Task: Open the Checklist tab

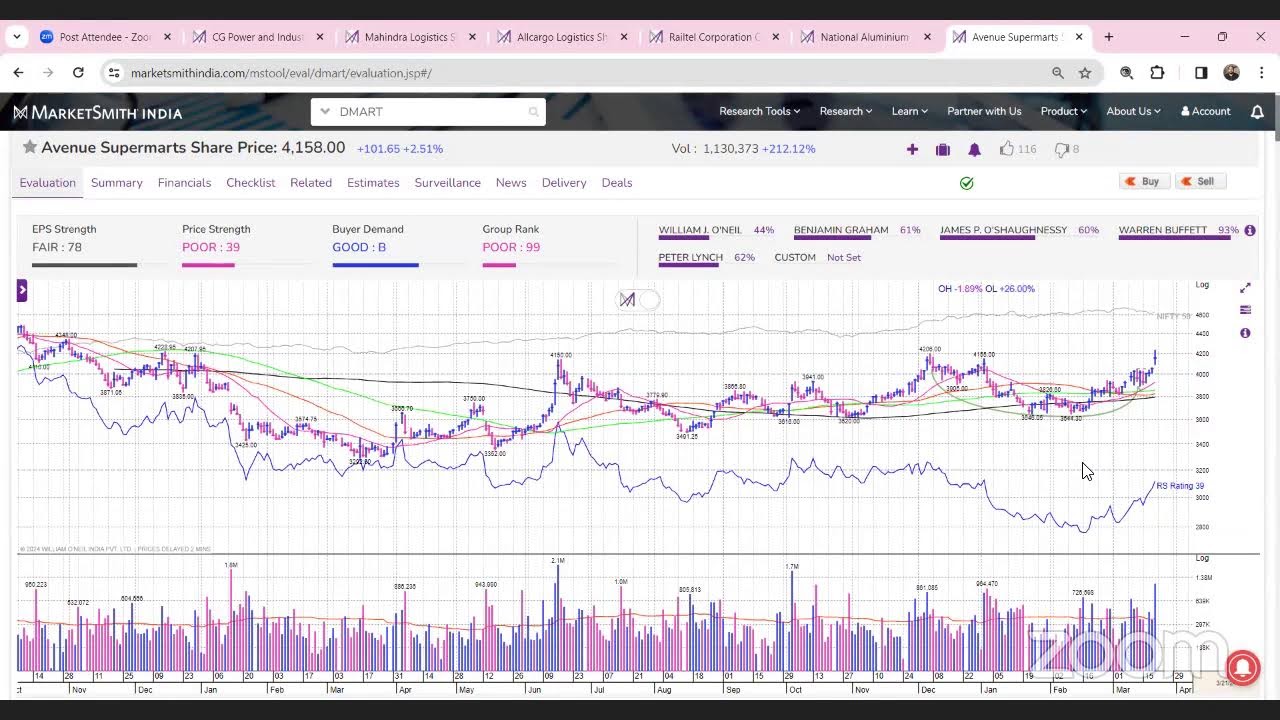Action: 251,183
